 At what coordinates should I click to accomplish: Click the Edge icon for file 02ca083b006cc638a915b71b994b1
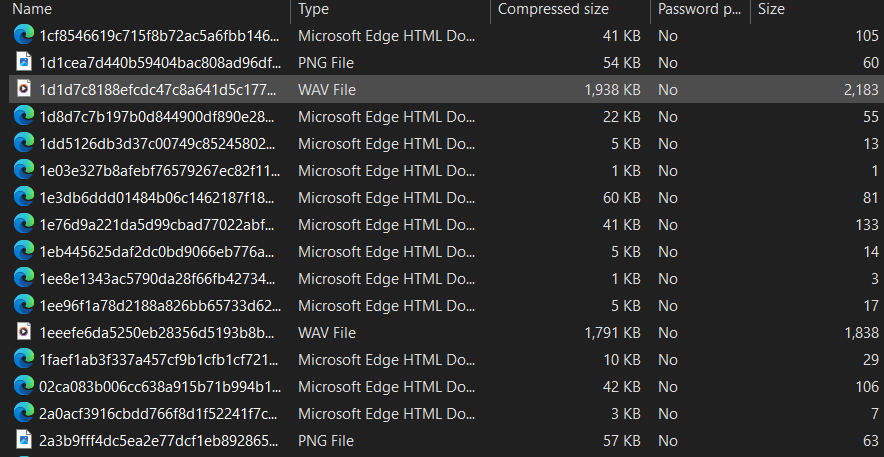[x=23, y=386]
